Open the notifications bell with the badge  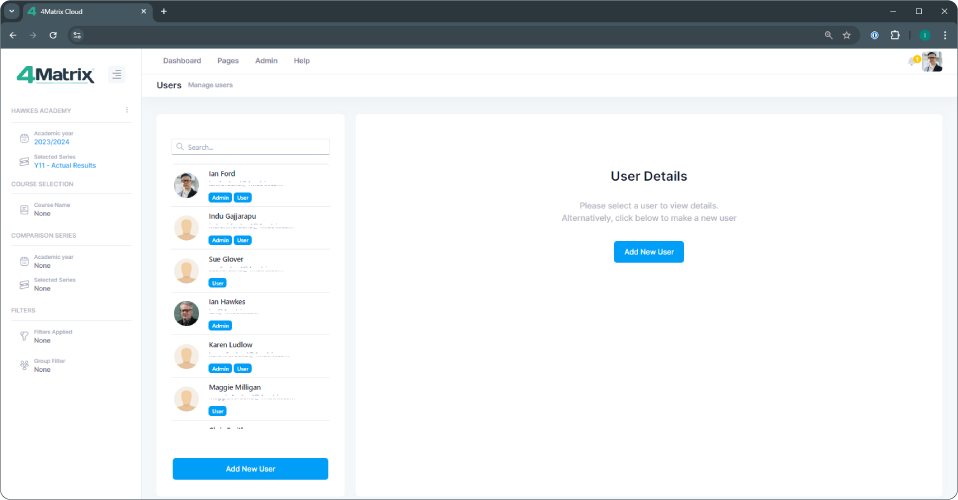[912, 62]
